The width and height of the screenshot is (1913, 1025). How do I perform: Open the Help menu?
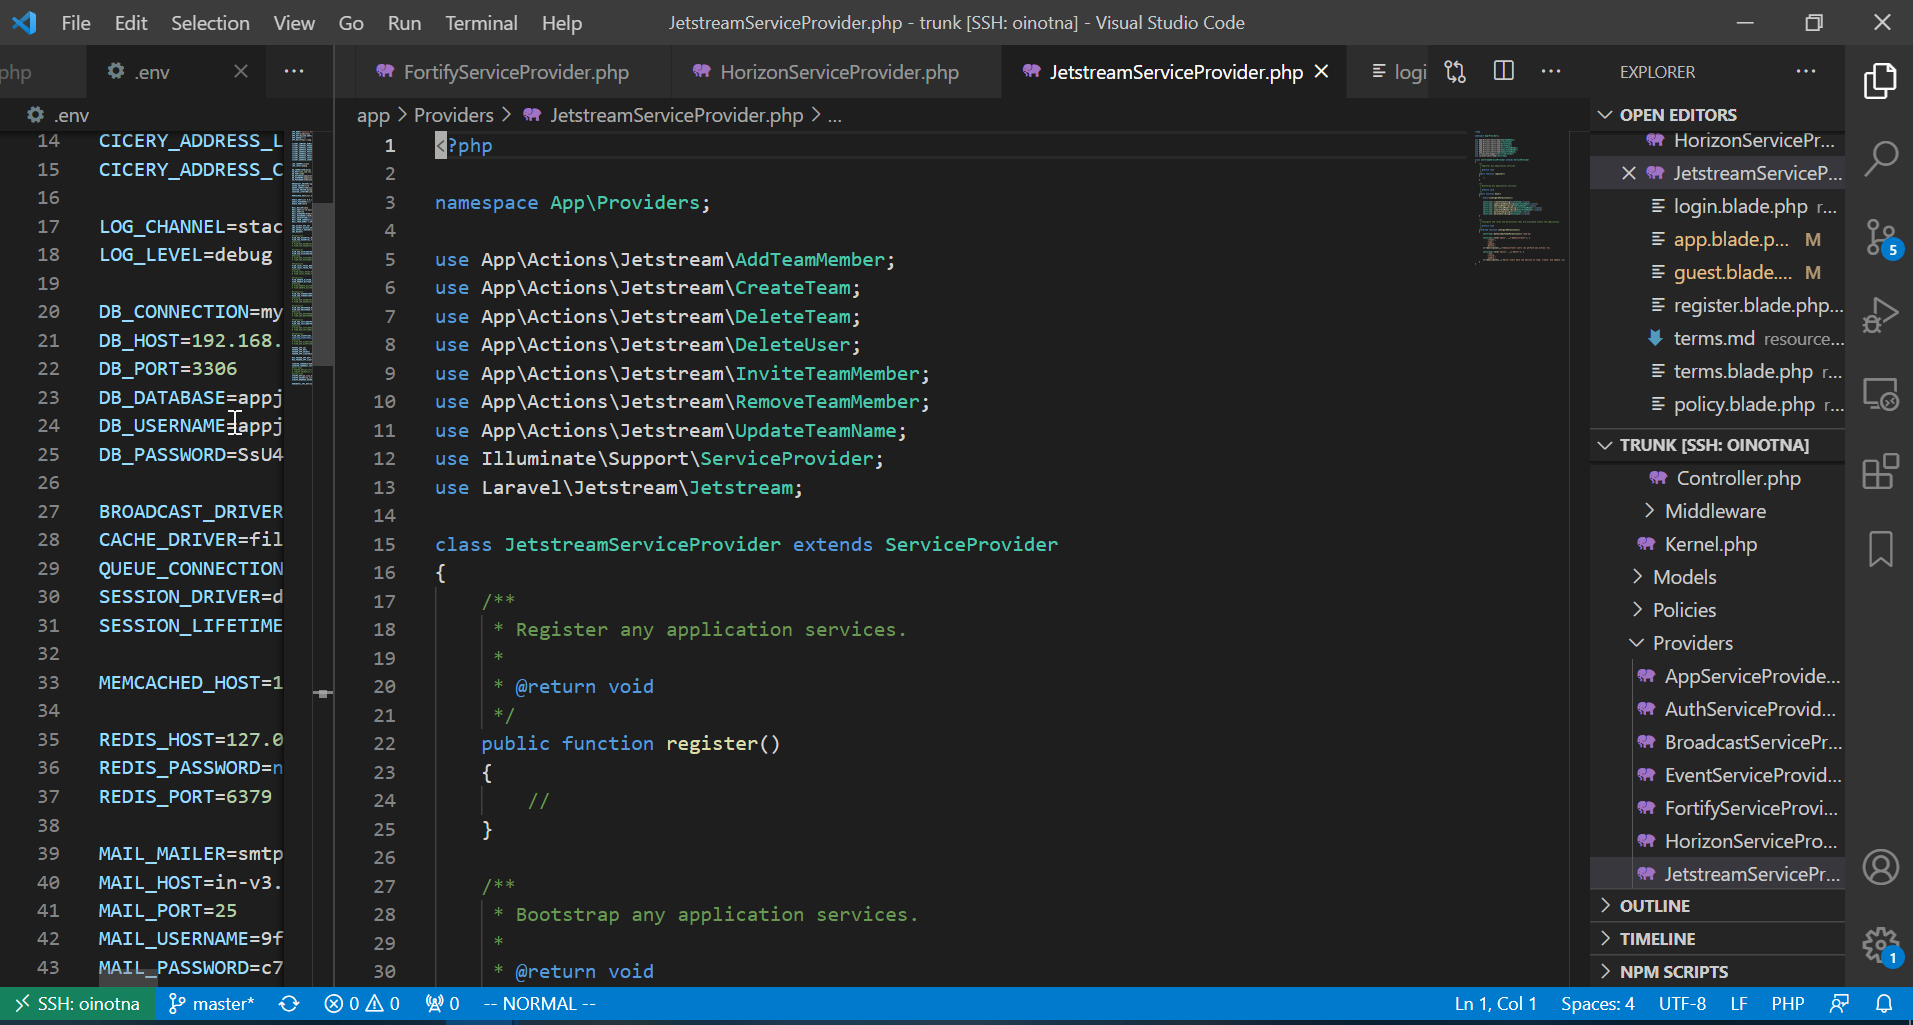click(562, 23)
